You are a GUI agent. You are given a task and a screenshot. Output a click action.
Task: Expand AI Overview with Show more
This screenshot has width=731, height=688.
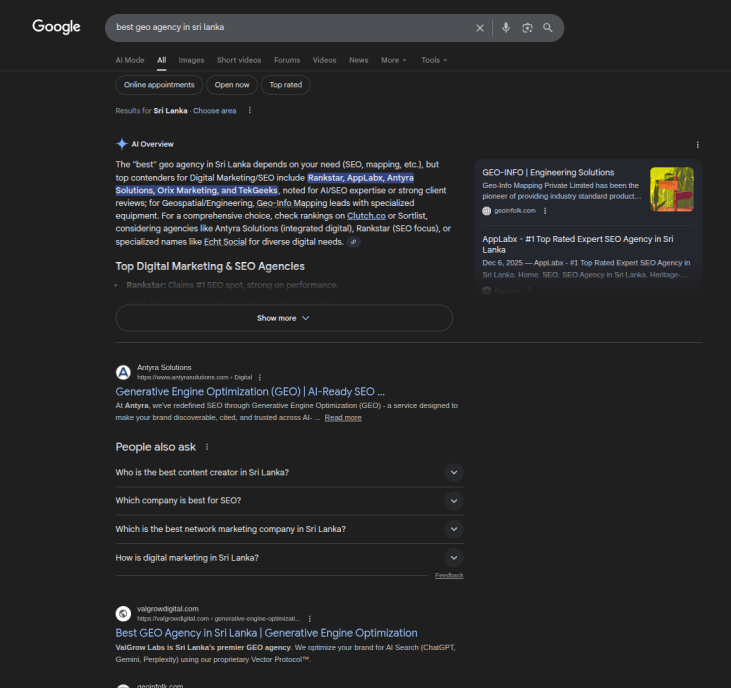[x=284, y=318]
